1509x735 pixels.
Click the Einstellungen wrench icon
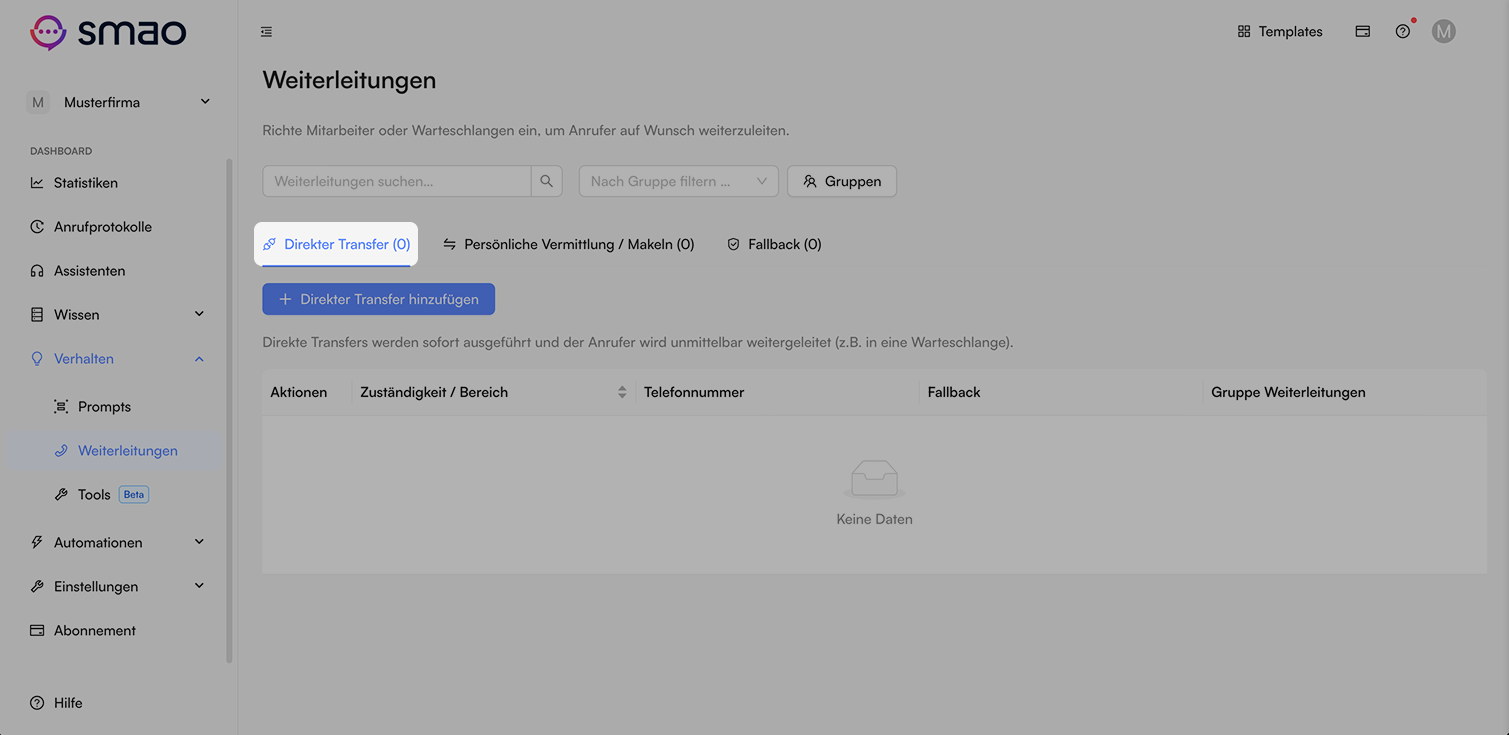tap(37, 587)
